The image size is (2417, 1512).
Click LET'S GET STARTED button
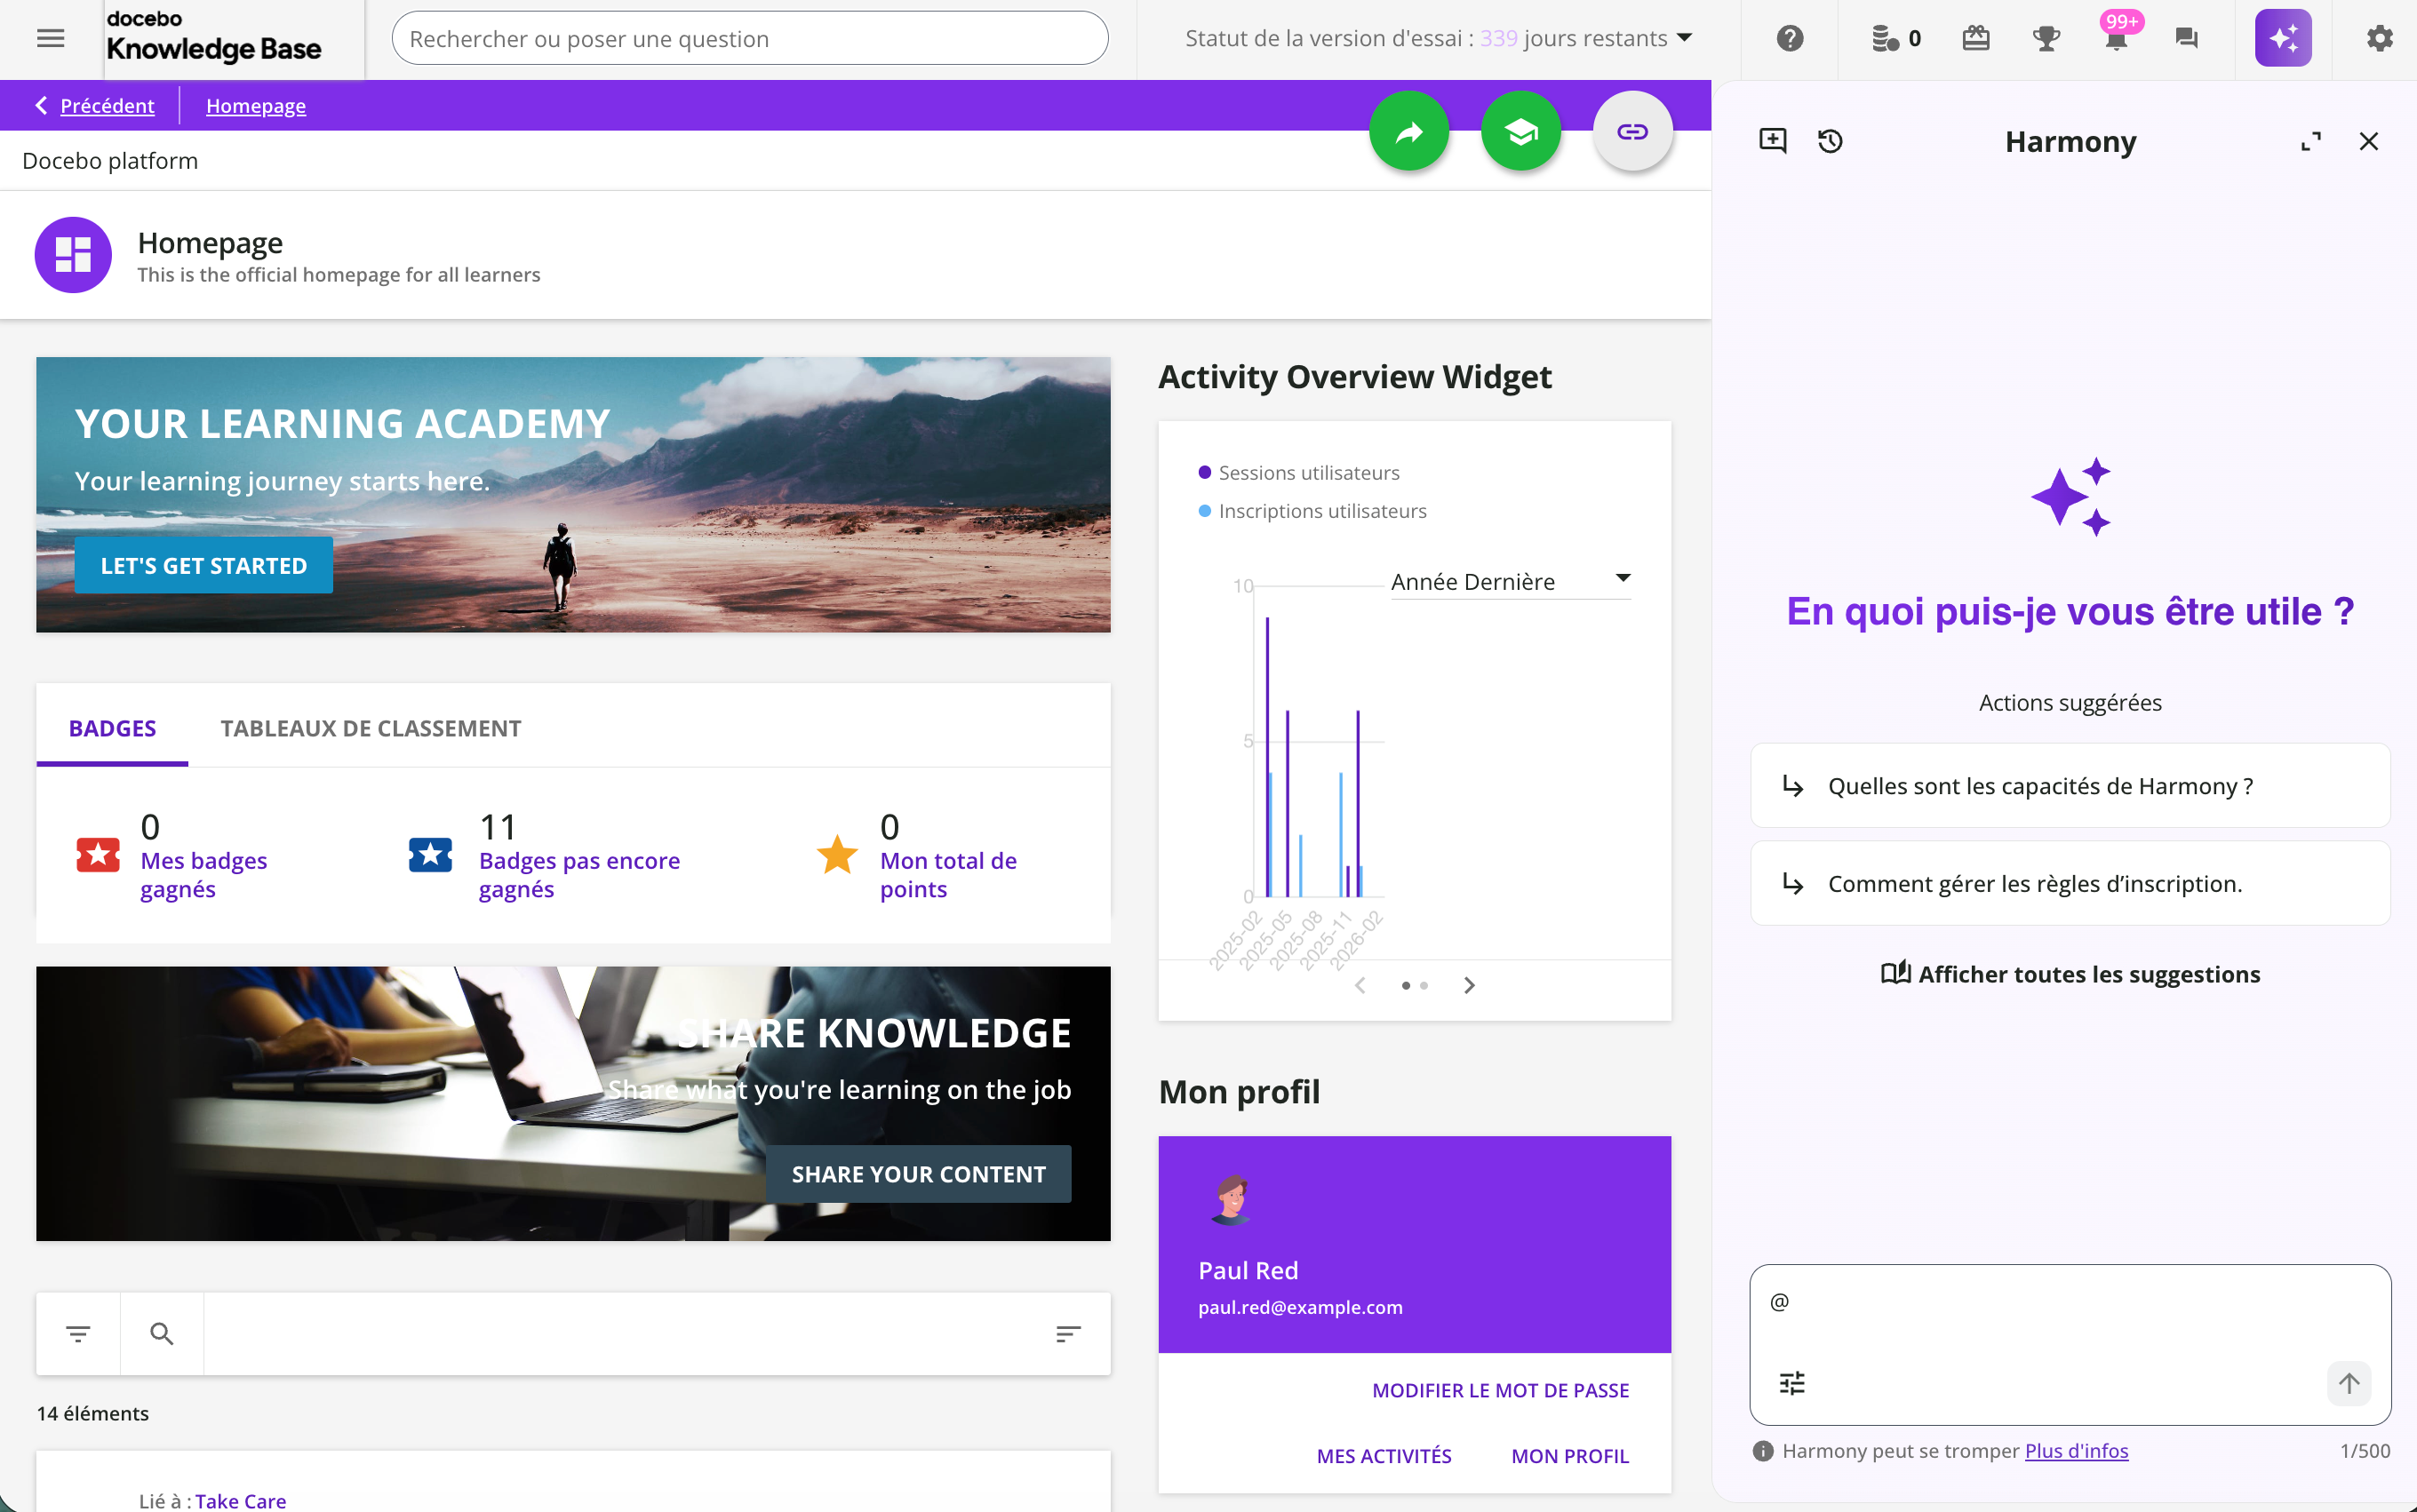coord(204,565)
